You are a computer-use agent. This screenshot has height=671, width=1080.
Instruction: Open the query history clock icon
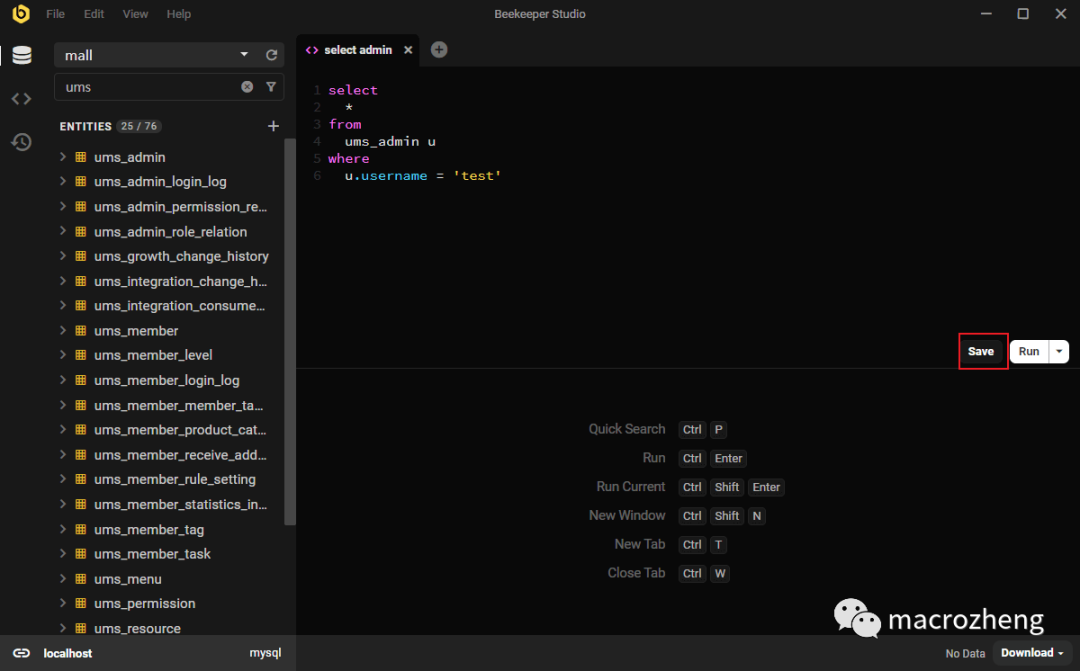(21, 142)
